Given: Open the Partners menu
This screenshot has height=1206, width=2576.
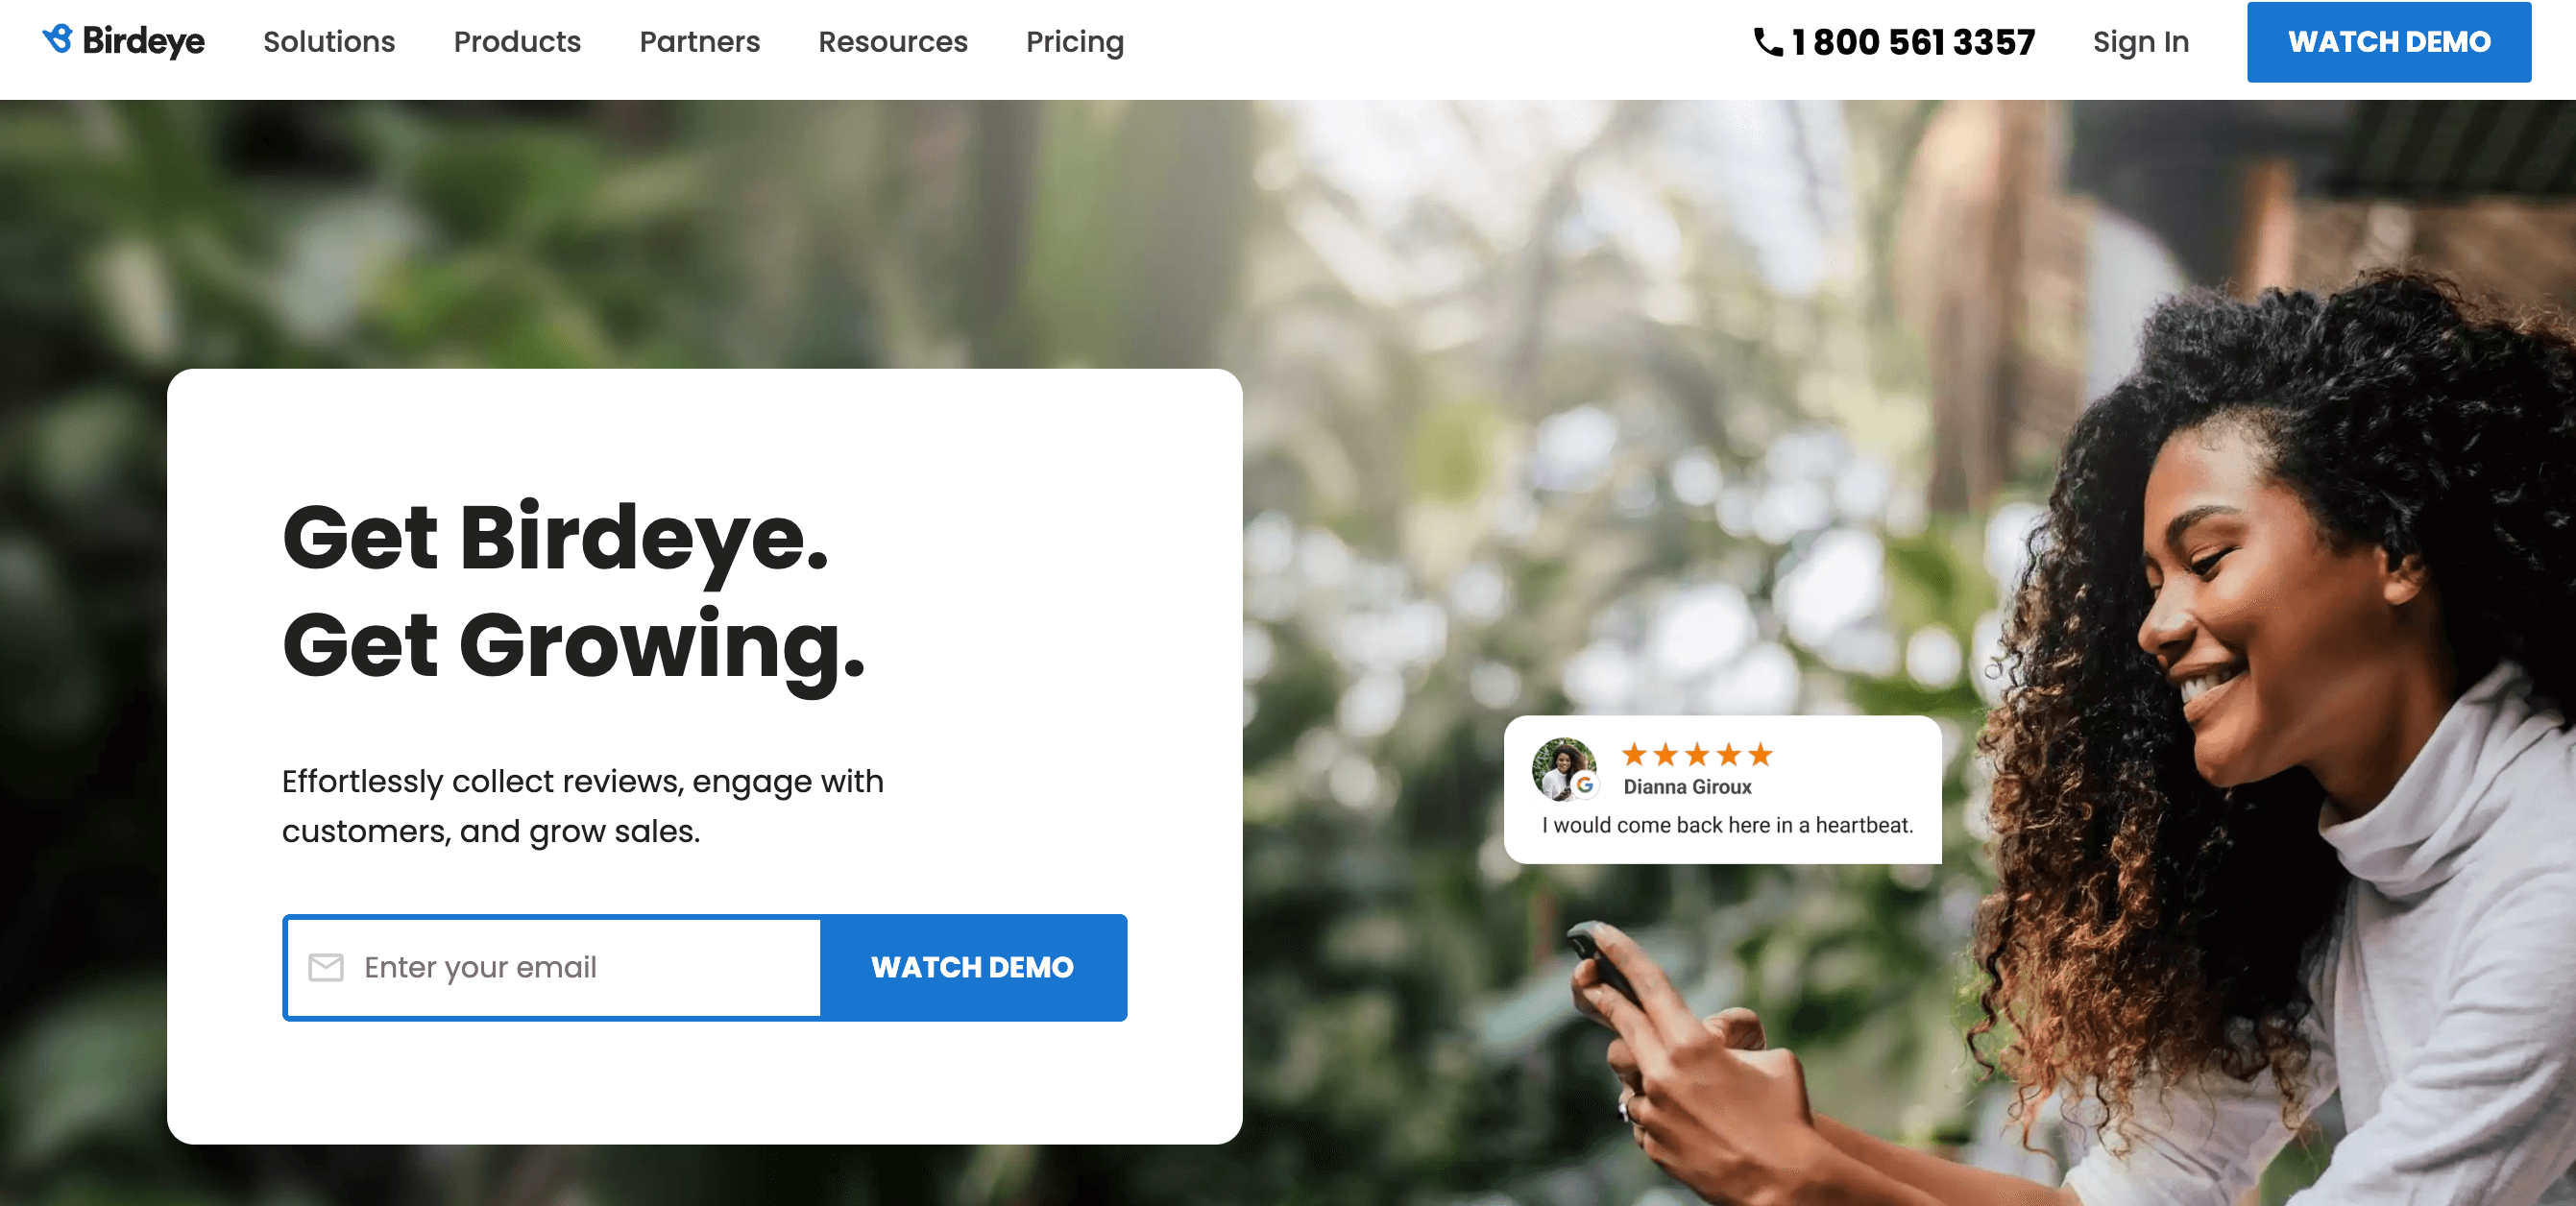Looking at the screenshot, I should tap(699, 42).
